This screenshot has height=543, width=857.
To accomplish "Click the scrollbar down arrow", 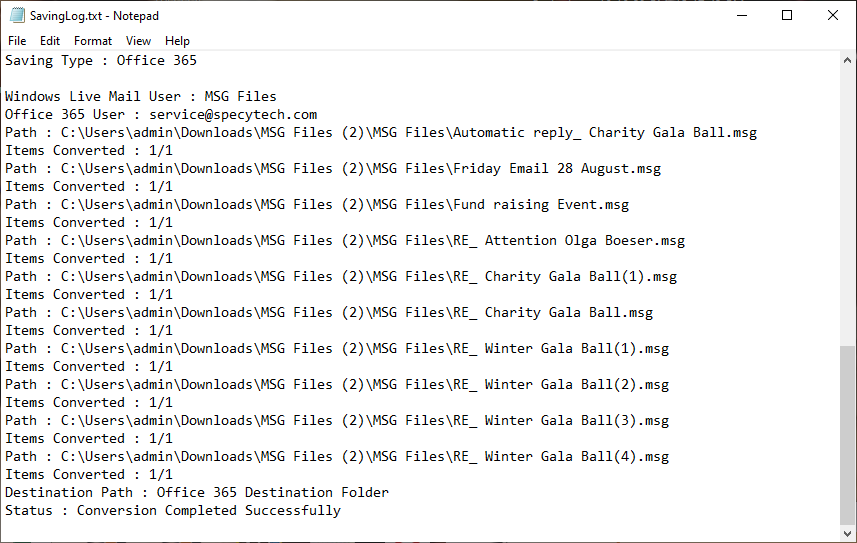I will 847,533.
